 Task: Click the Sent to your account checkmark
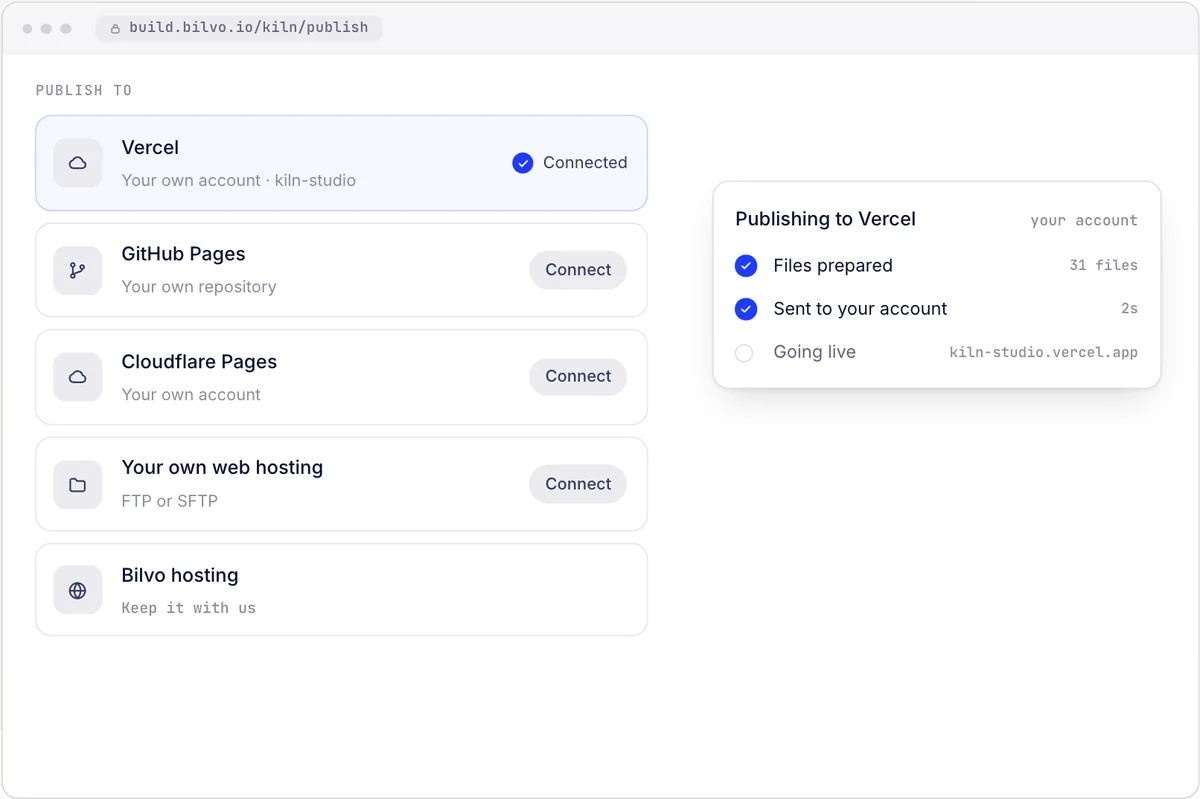click(x=746, y=309)
